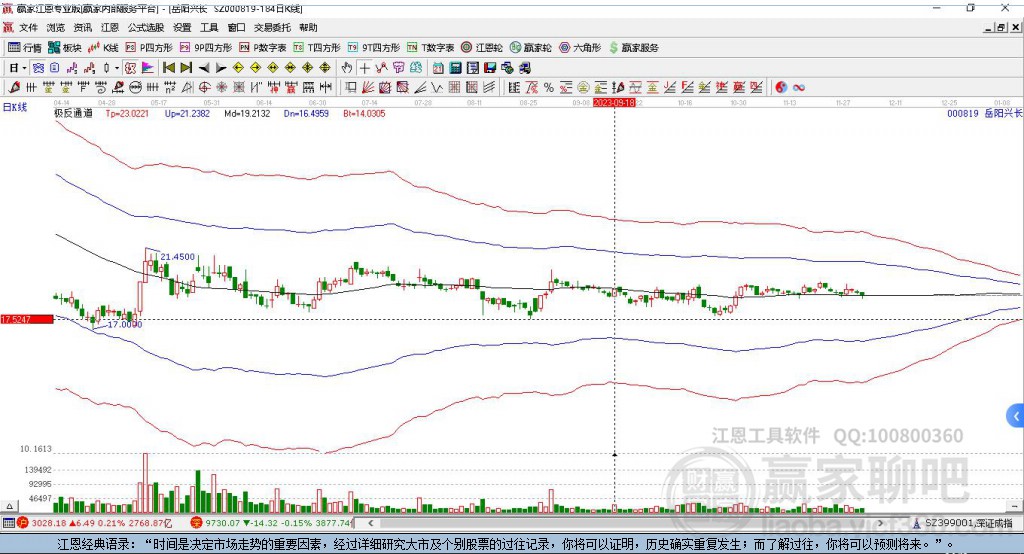
Task: Select the parallel channel lines tool
Action: click(x=489, y=88)
